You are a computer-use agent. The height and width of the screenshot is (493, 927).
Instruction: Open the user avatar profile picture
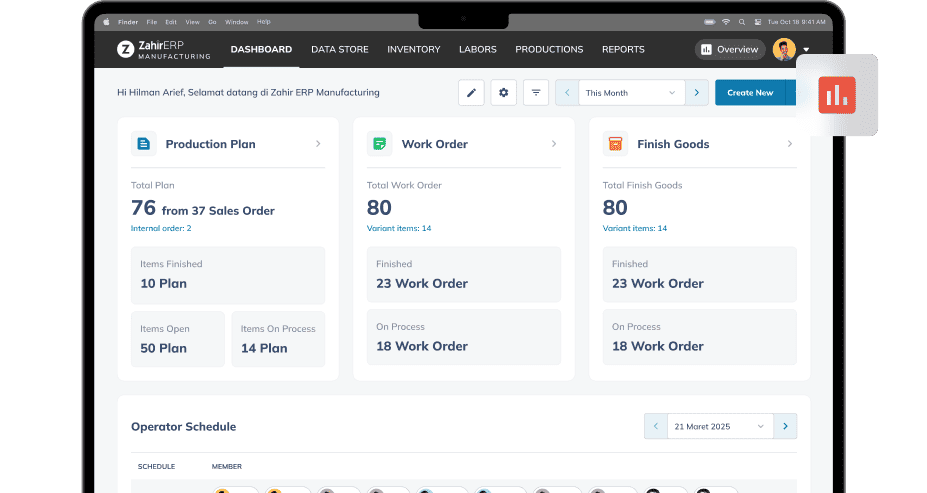click(x=784, y=50)
